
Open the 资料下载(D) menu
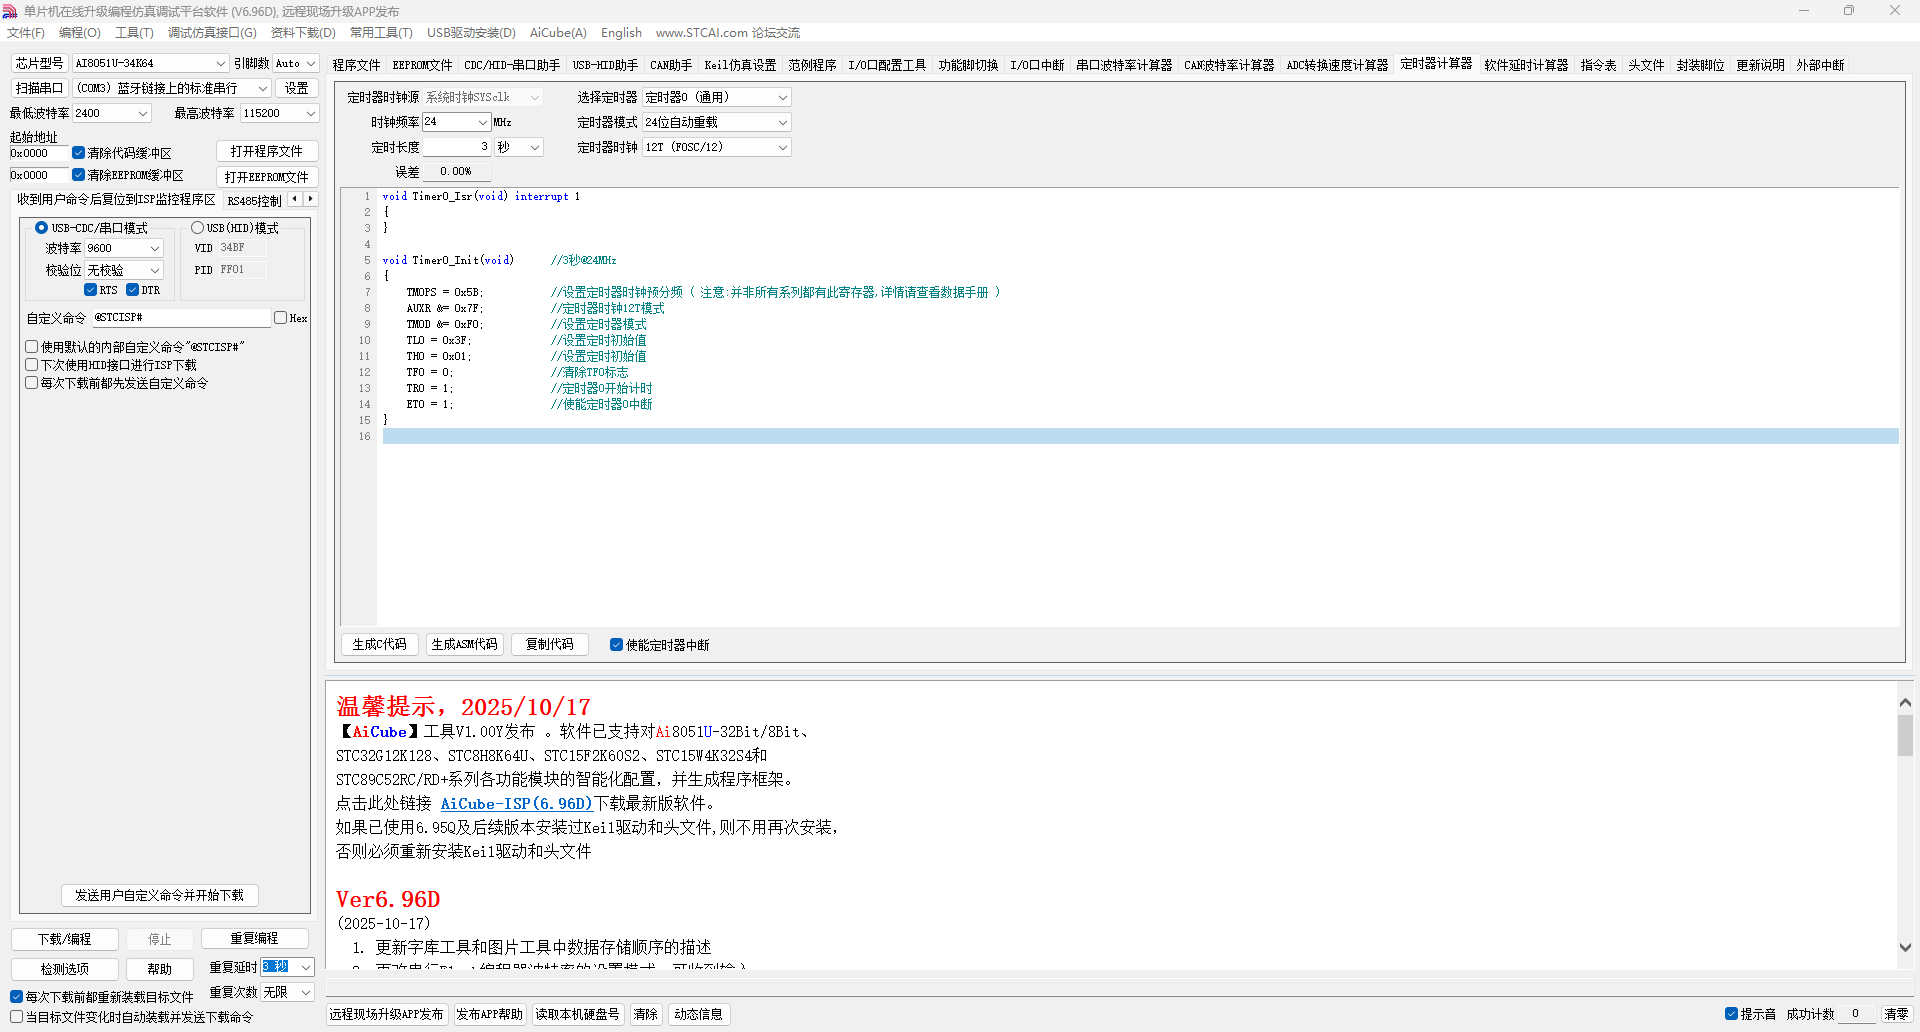tap(303, 33)
